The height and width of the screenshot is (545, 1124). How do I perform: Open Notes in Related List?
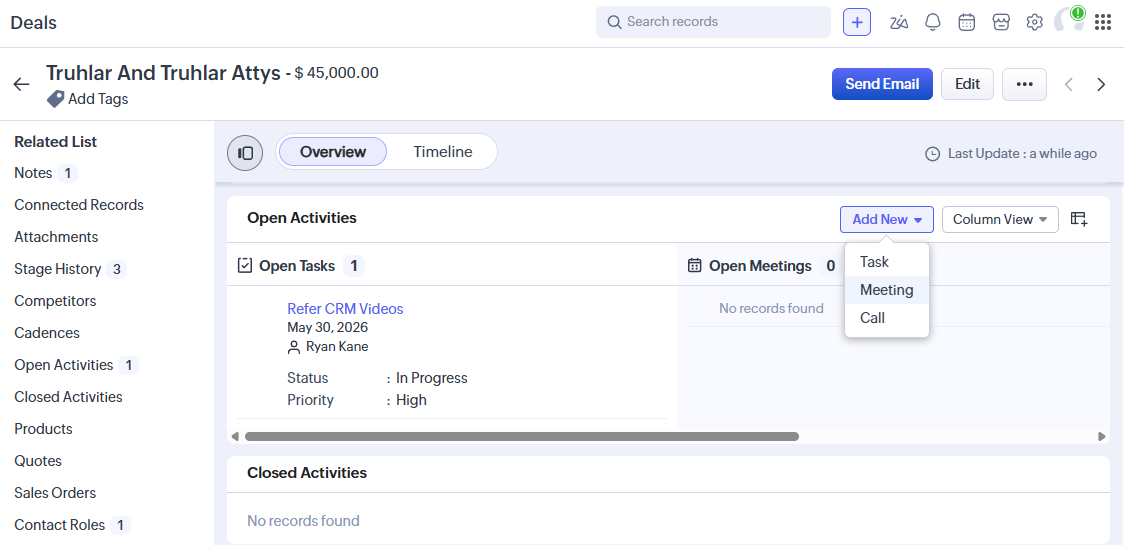click(33, 173)
